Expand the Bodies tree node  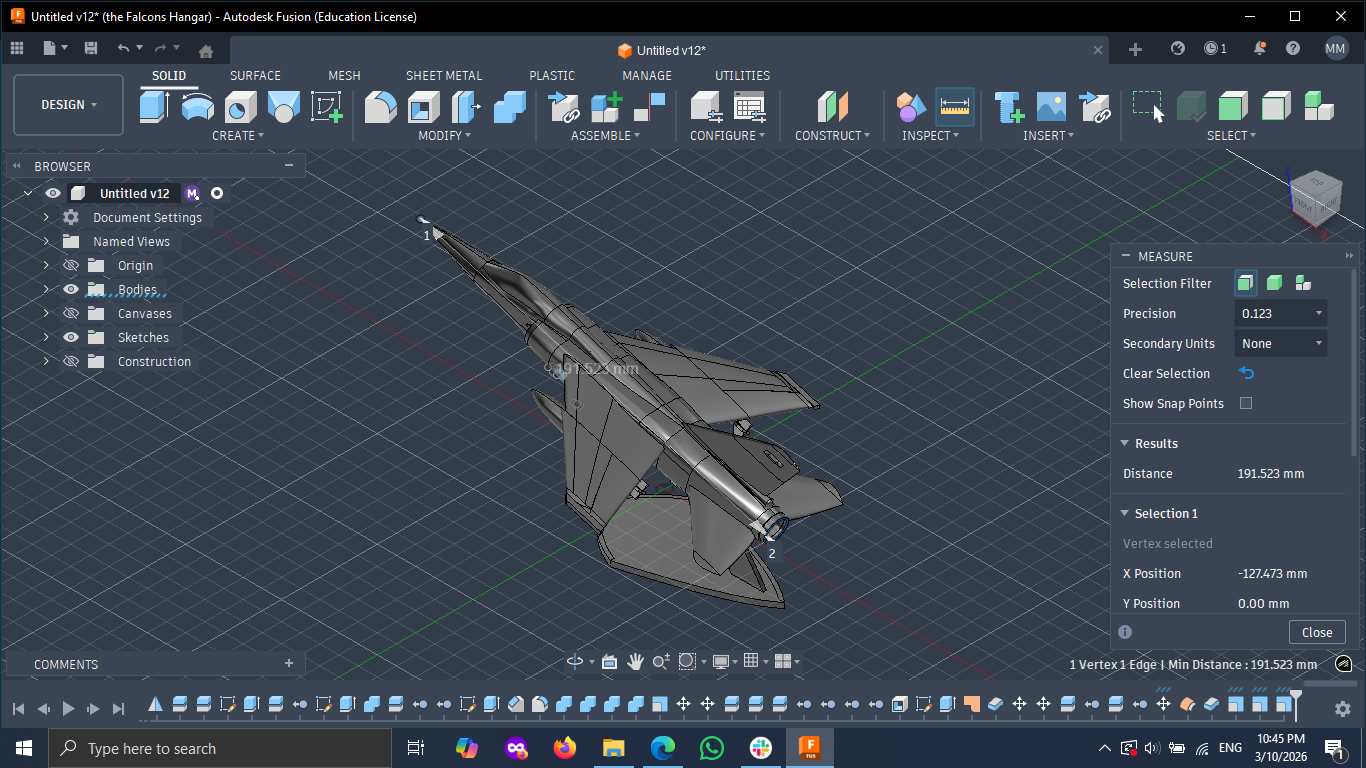(x=46, y=289)
